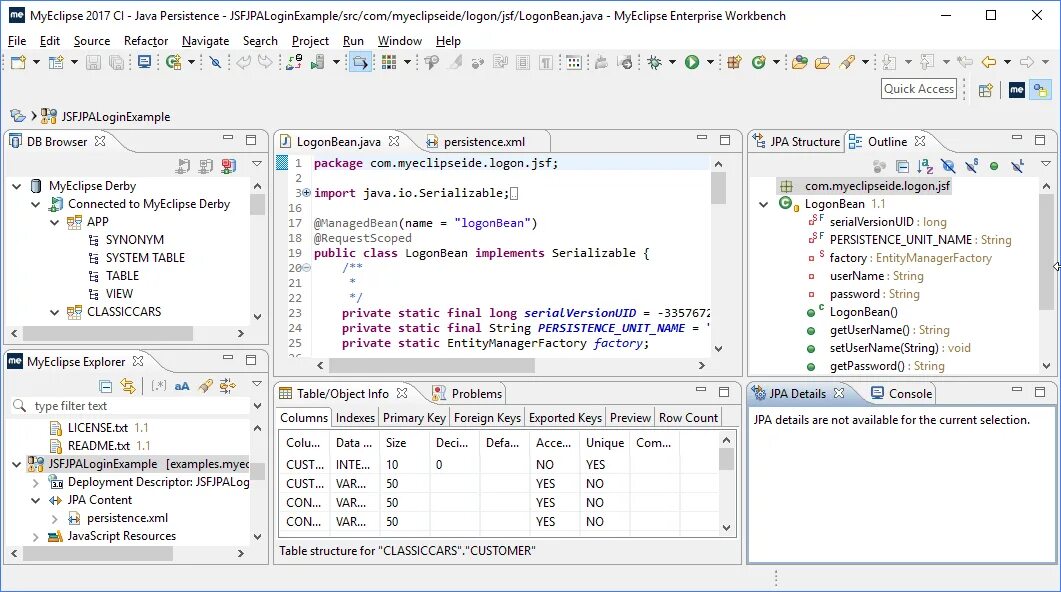
Task: Toggle alphabetical Sort in Outline
Action: 925,166
